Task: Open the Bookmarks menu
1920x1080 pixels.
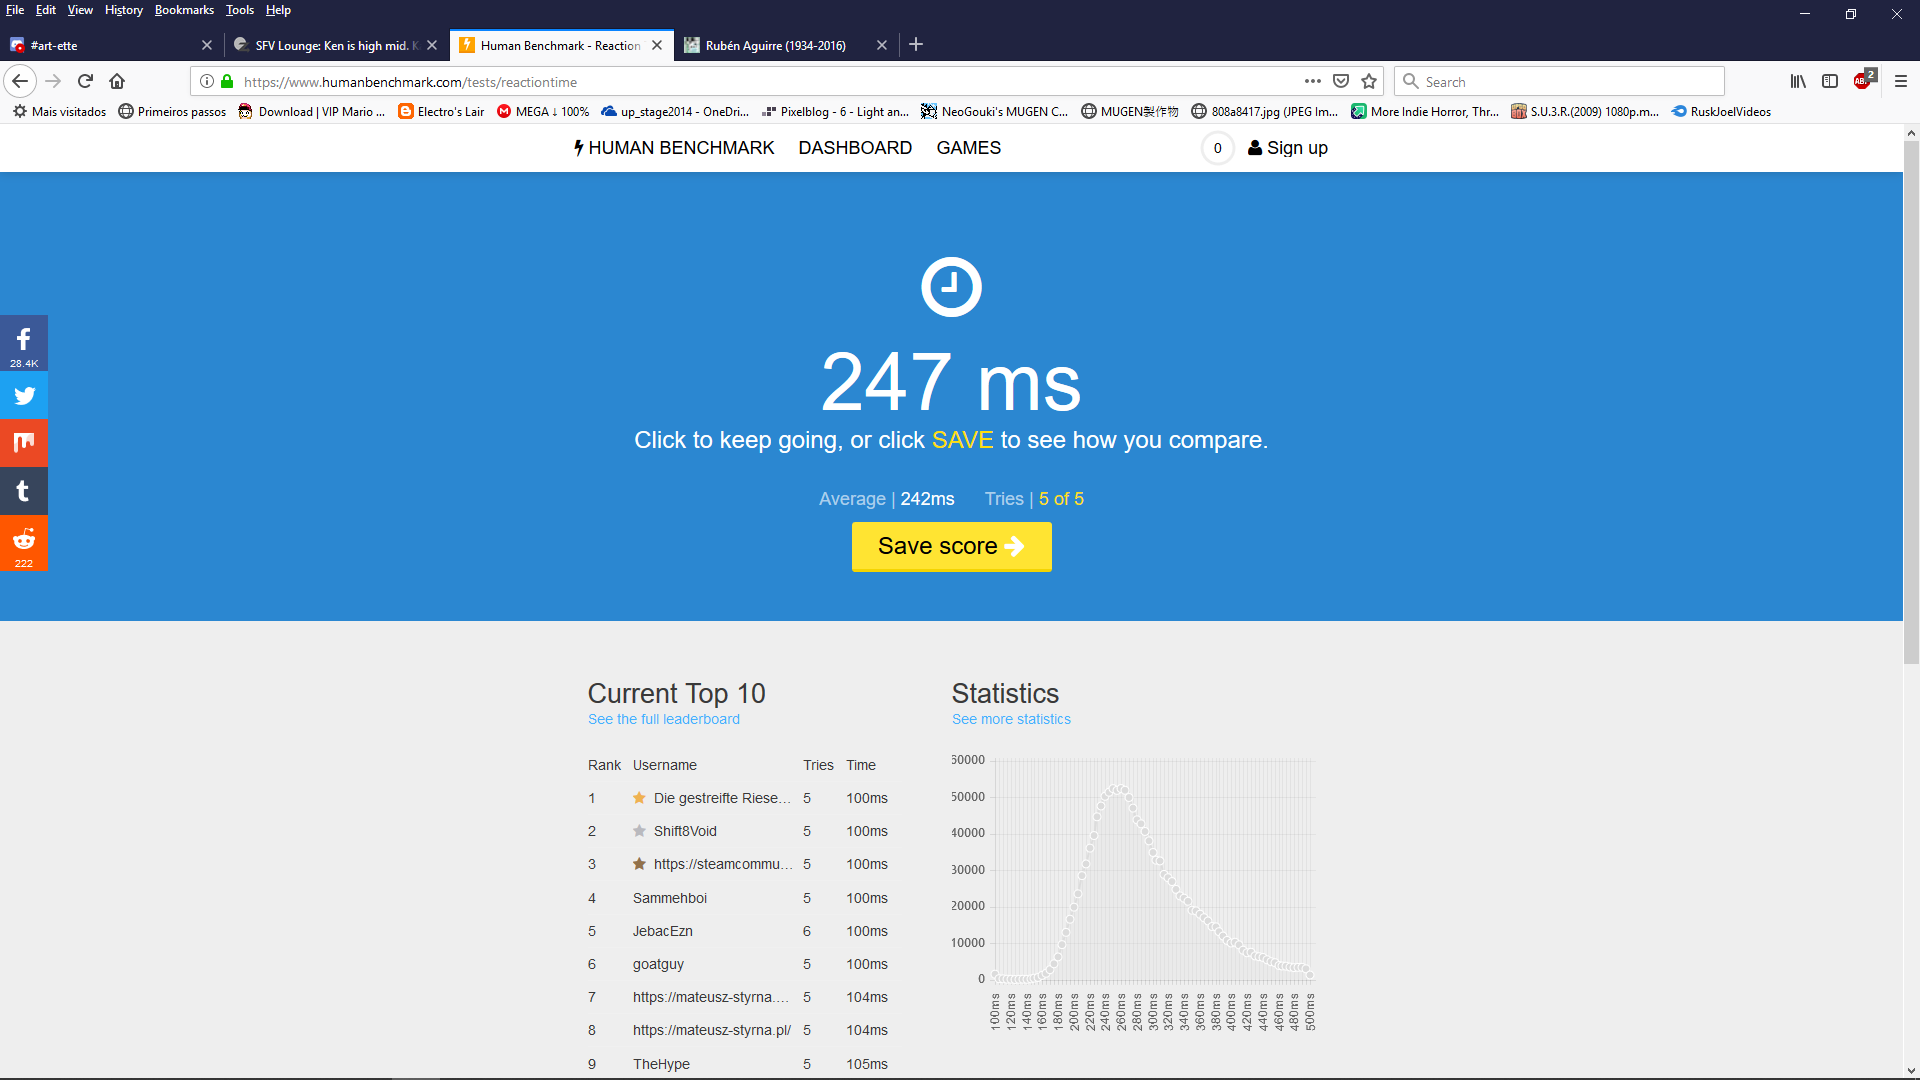Action: pyautogui.click(x=184, y=10)
